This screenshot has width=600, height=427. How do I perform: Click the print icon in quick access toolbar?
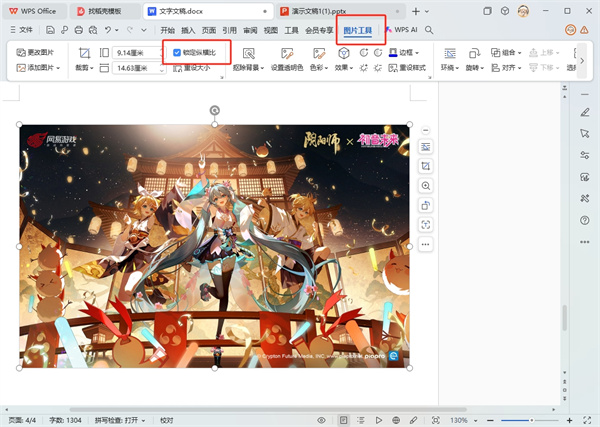(78, 30)
